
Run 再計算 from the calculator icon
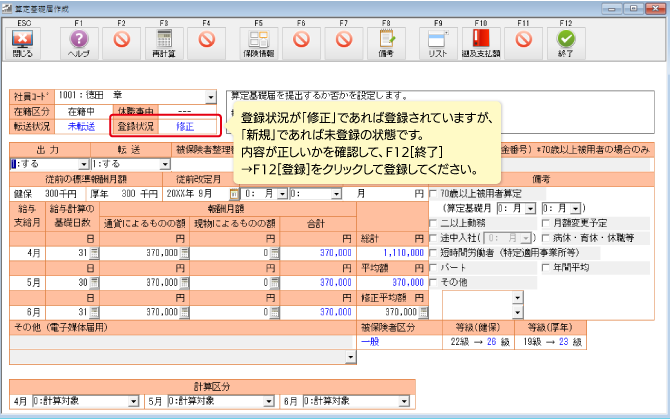tap(165, 40)
